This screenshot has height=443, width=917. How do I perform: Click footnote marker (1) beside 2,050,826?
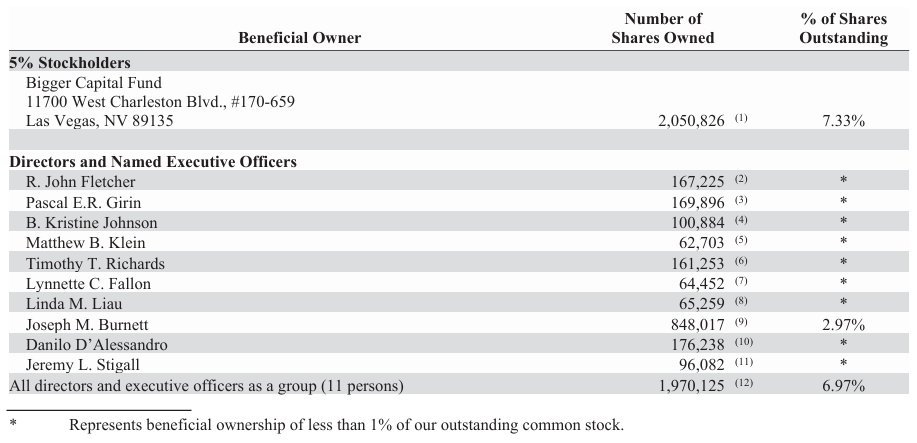click(741, 118)
